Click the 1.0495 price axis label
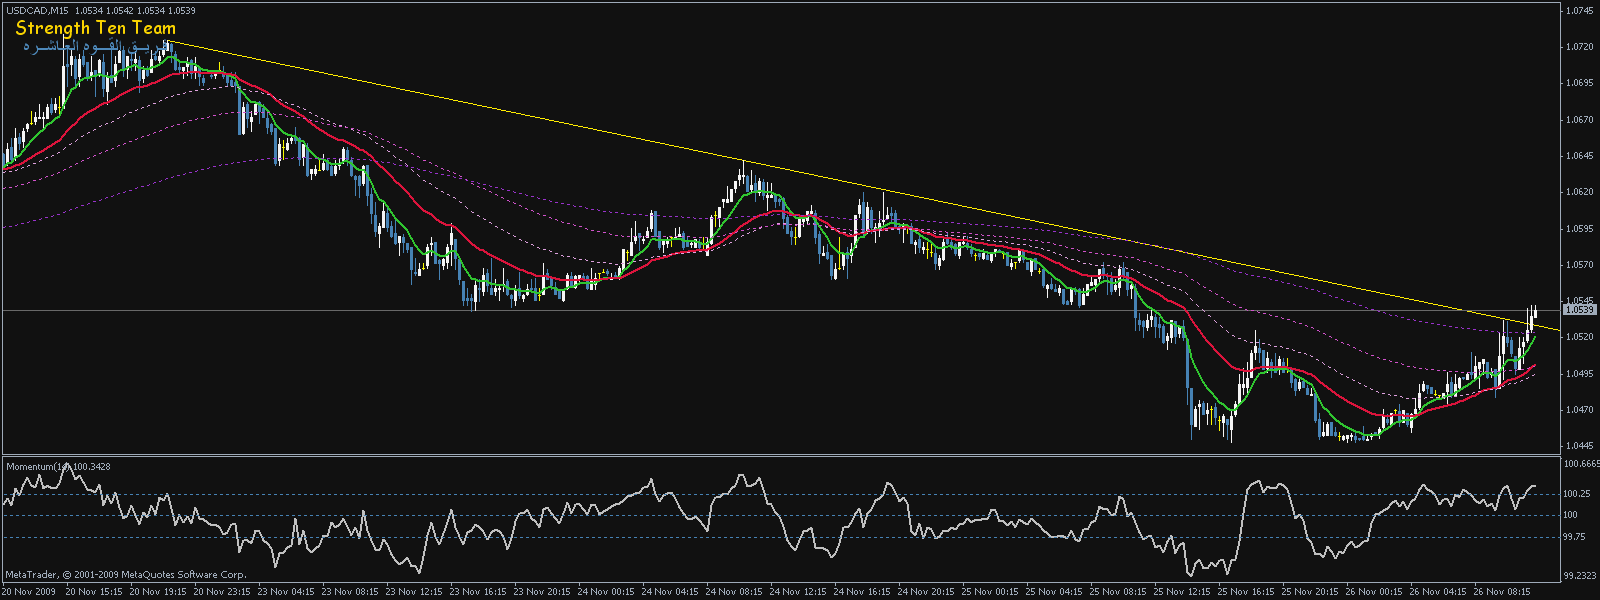1600x600 pixels. click(x=1579, y=374)
